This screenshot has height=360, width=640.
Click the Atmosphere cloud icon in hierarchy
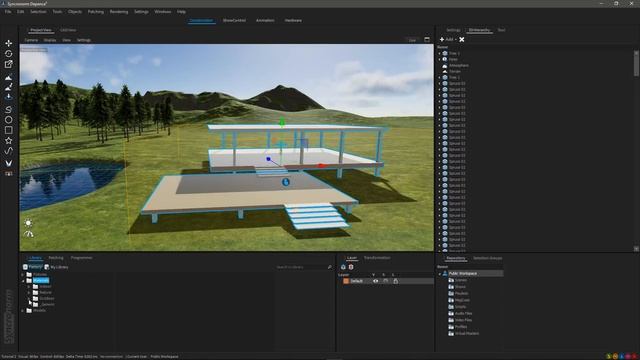coord(445,65)
